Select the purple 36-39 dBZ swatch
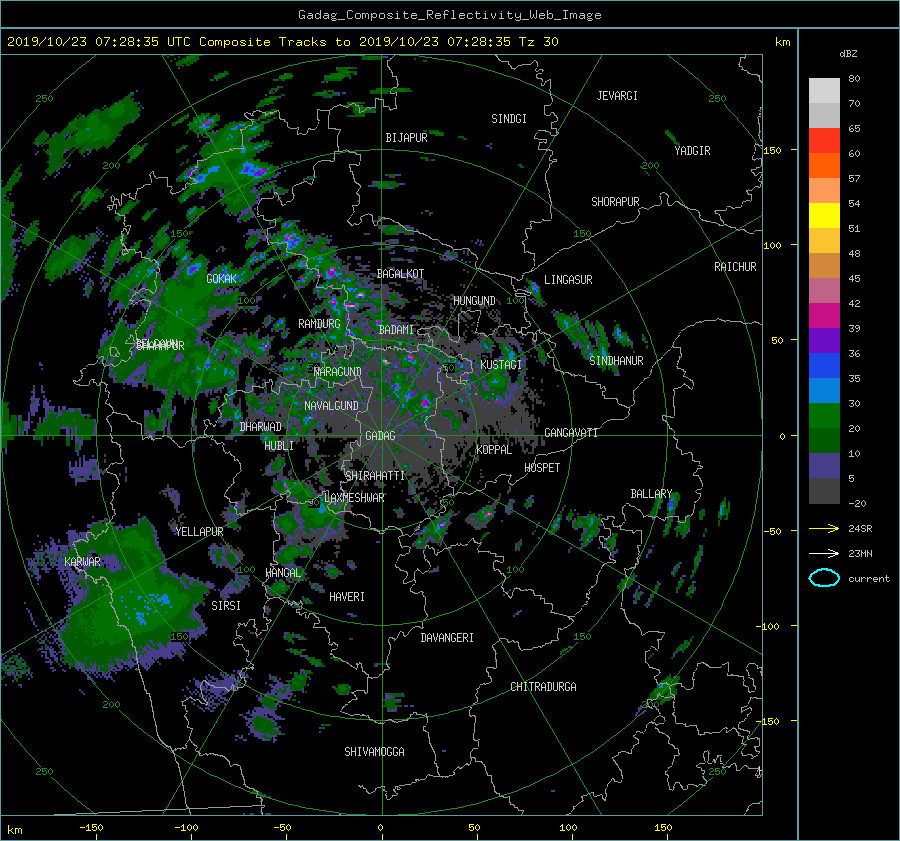900x841 pixels. tap(824, 340)
